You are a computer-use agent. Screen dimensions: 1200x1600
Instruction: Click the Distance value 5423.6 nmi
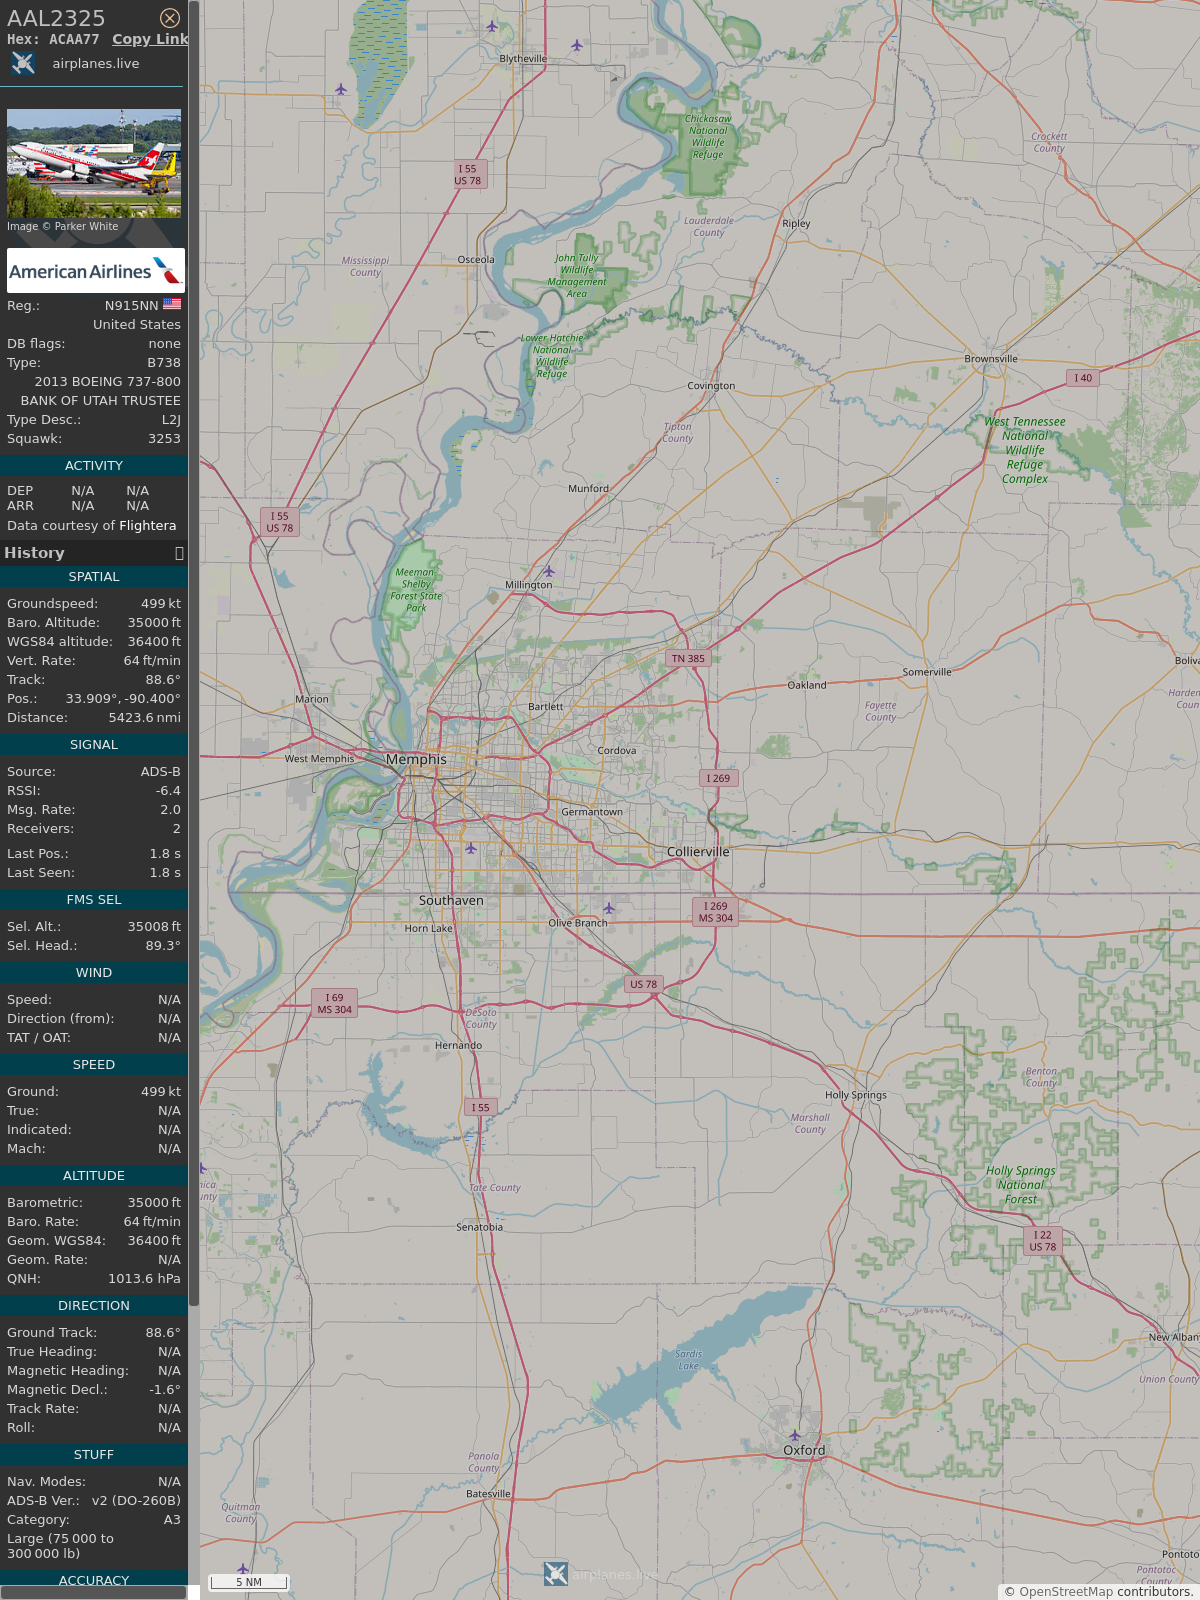(x=144, y=718)
